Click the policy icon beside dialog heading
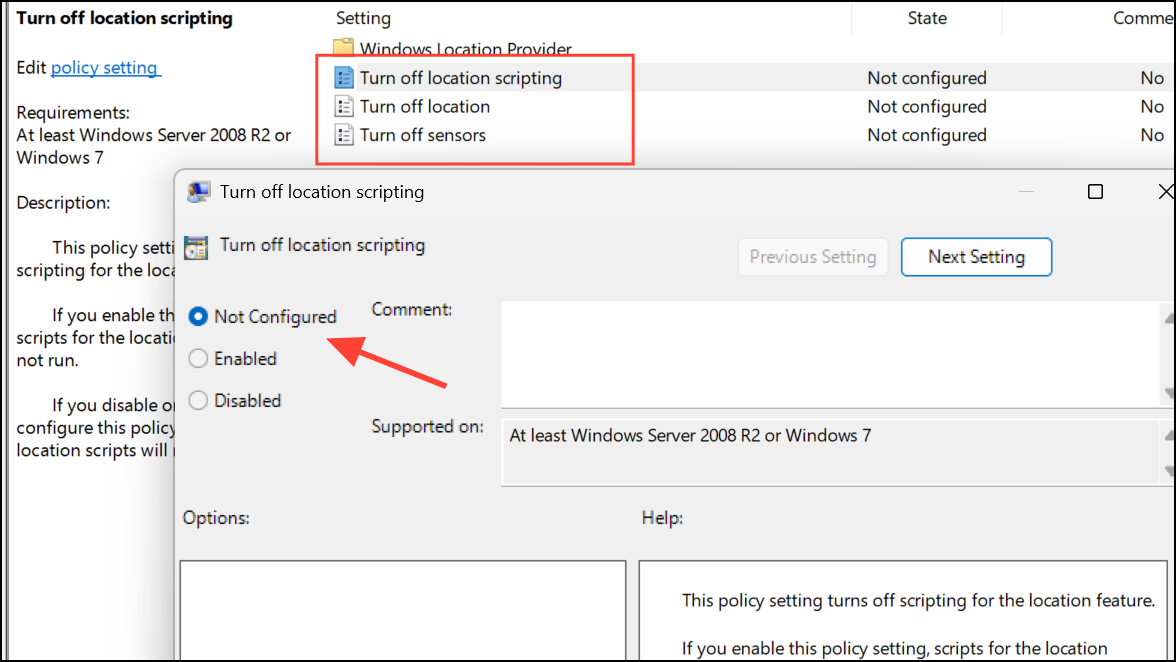This screenshot has height=662, width=1176. 196,247
